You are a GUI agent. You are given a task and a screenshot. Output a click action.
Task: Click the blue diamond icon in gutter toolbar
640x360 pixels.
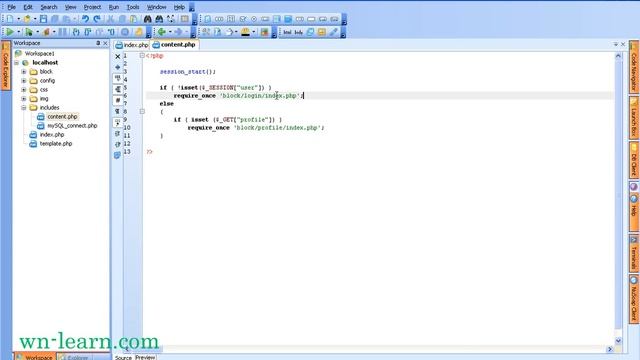118,67
